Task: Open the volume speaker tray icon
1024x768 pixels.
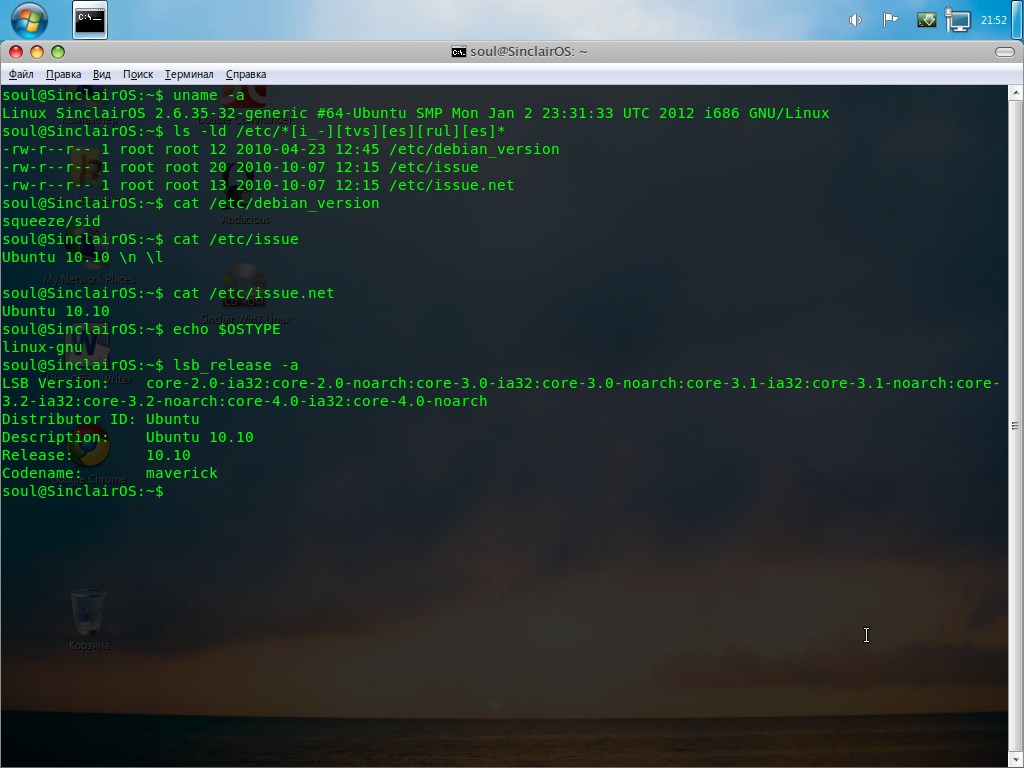Action: pos(855,20)
